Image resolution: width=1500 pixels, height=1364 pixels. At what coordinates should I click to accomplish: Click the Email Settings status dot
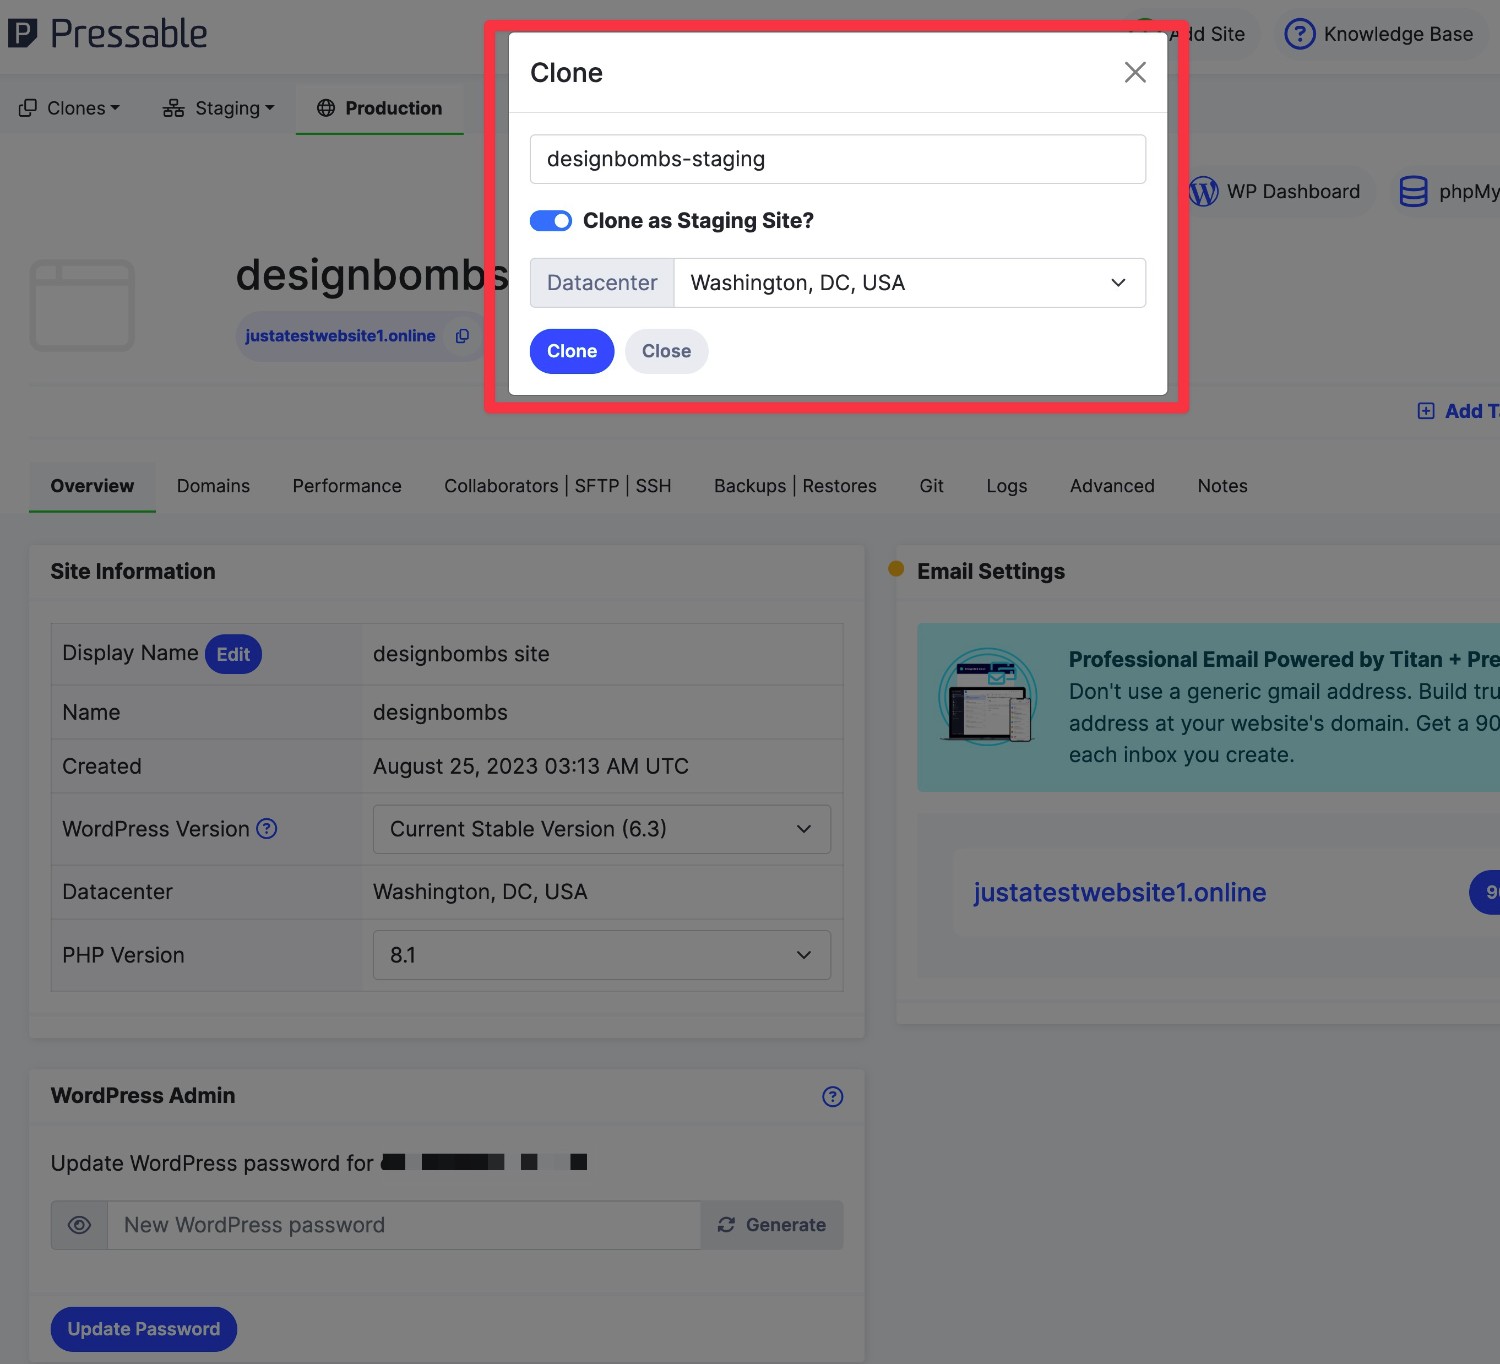click(x=896, y=569)
